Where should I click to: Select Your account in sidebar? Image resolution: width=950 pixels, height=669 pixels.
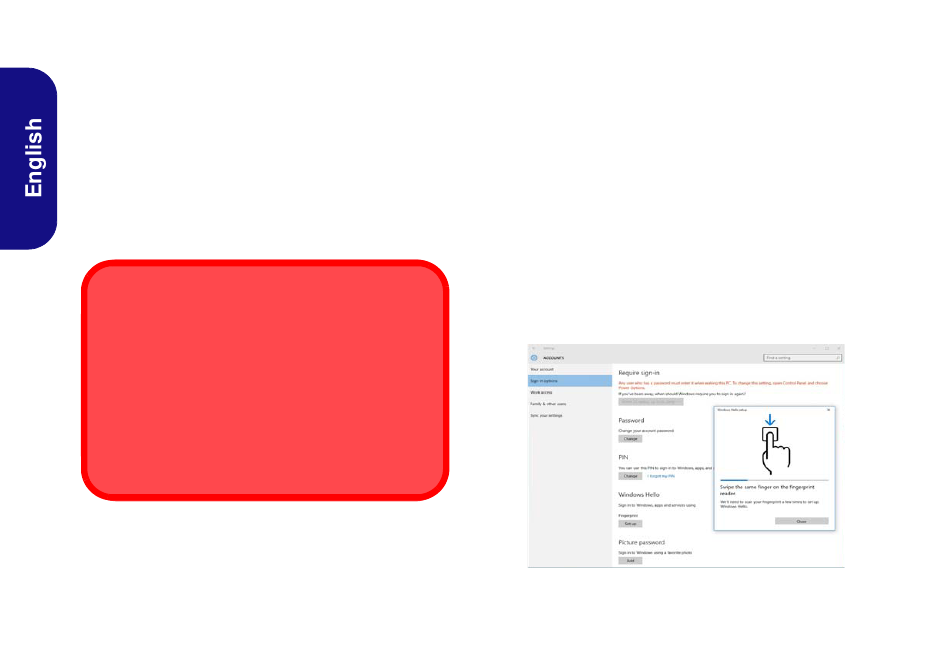(542, 369)
